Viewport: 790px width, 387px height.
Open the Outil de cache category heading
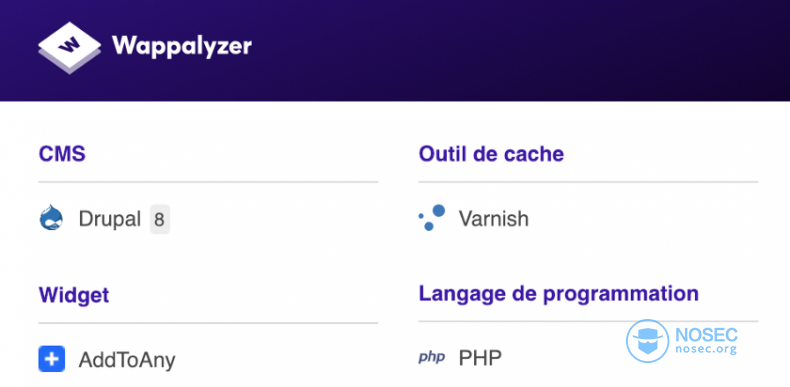click(491, 154)
